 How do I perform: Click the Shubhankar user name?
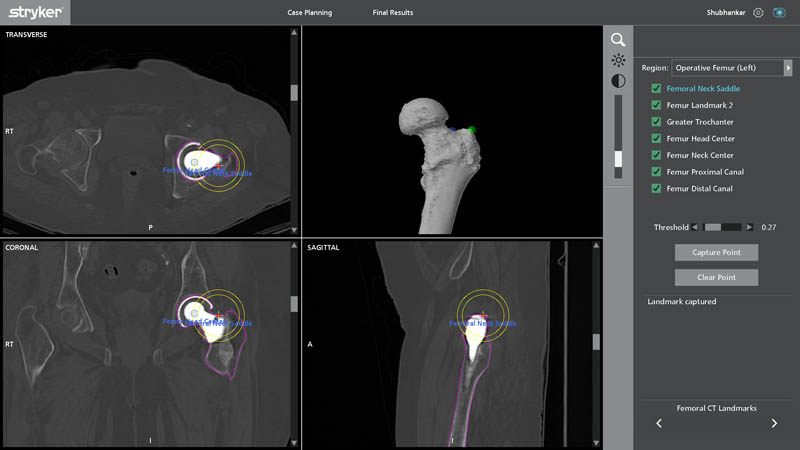click(726, 12)
